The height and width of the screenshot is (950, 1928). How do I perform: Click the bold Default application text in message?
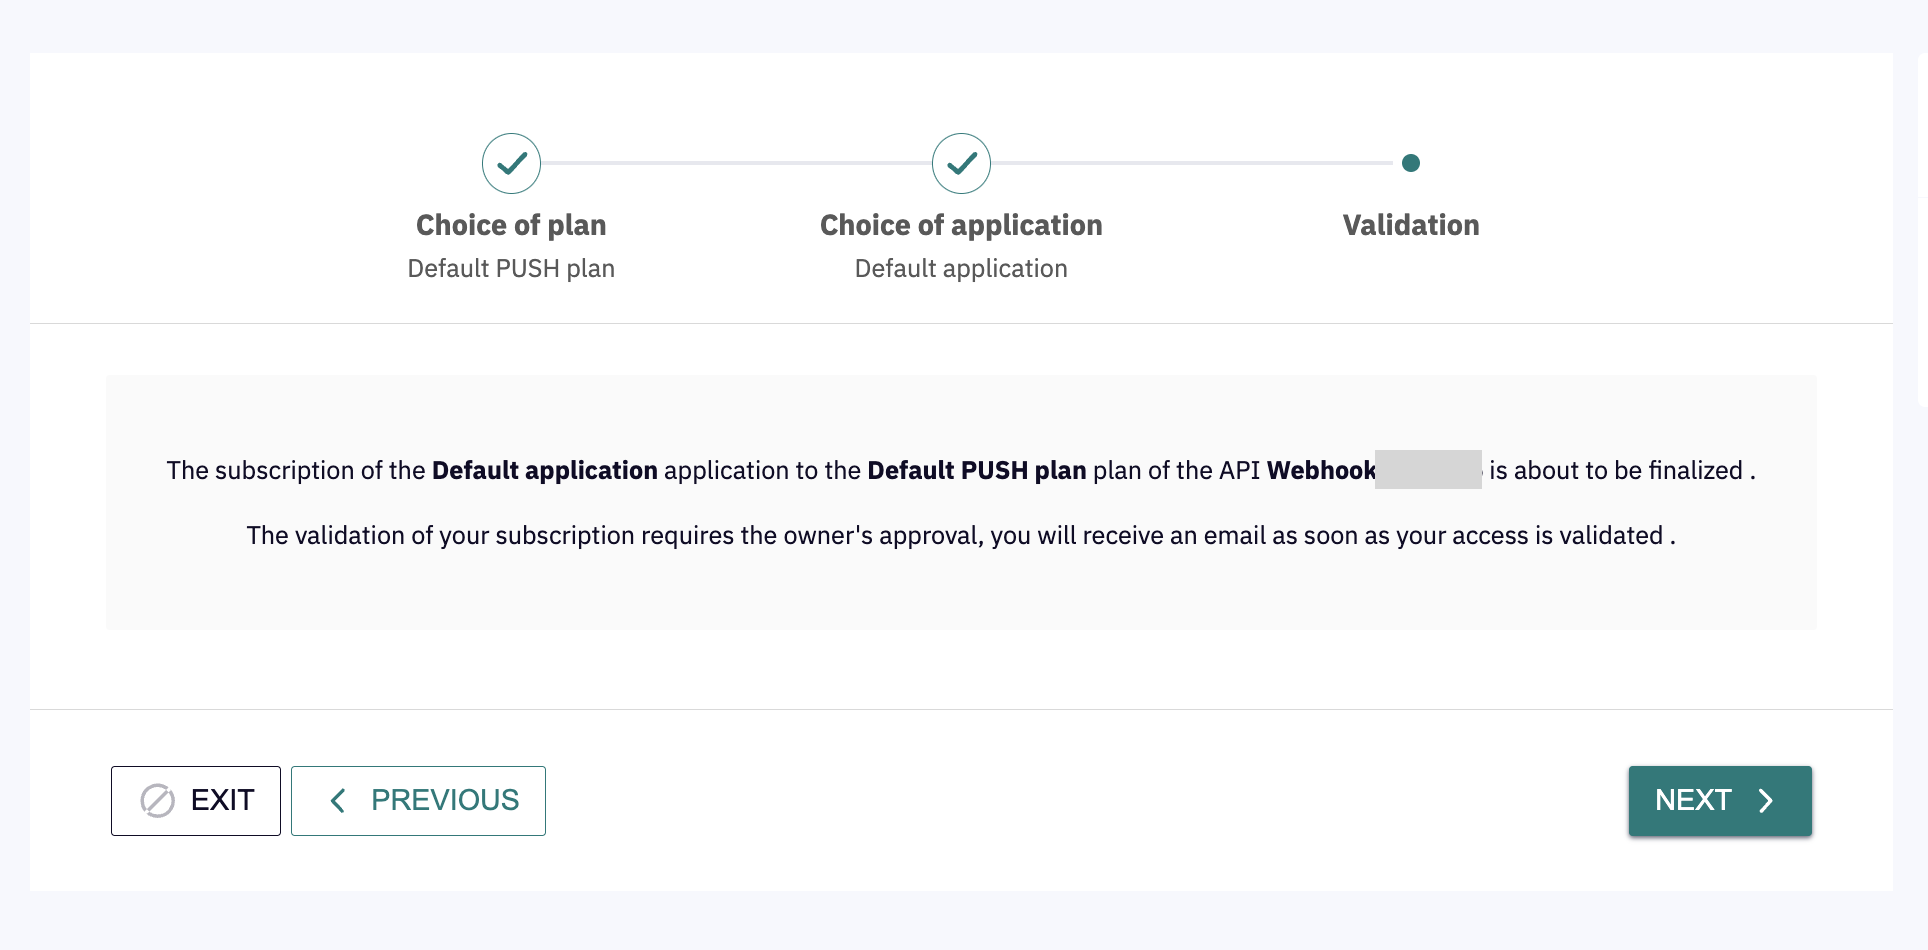pos(544,471)
